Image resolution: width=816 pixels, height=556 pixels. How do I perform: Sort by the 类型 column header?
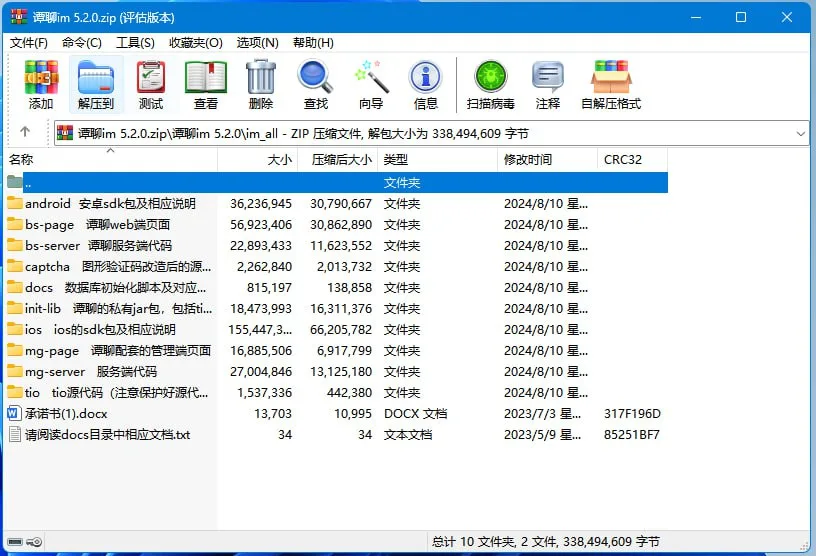pyautogui.click(x=438, y=159)
